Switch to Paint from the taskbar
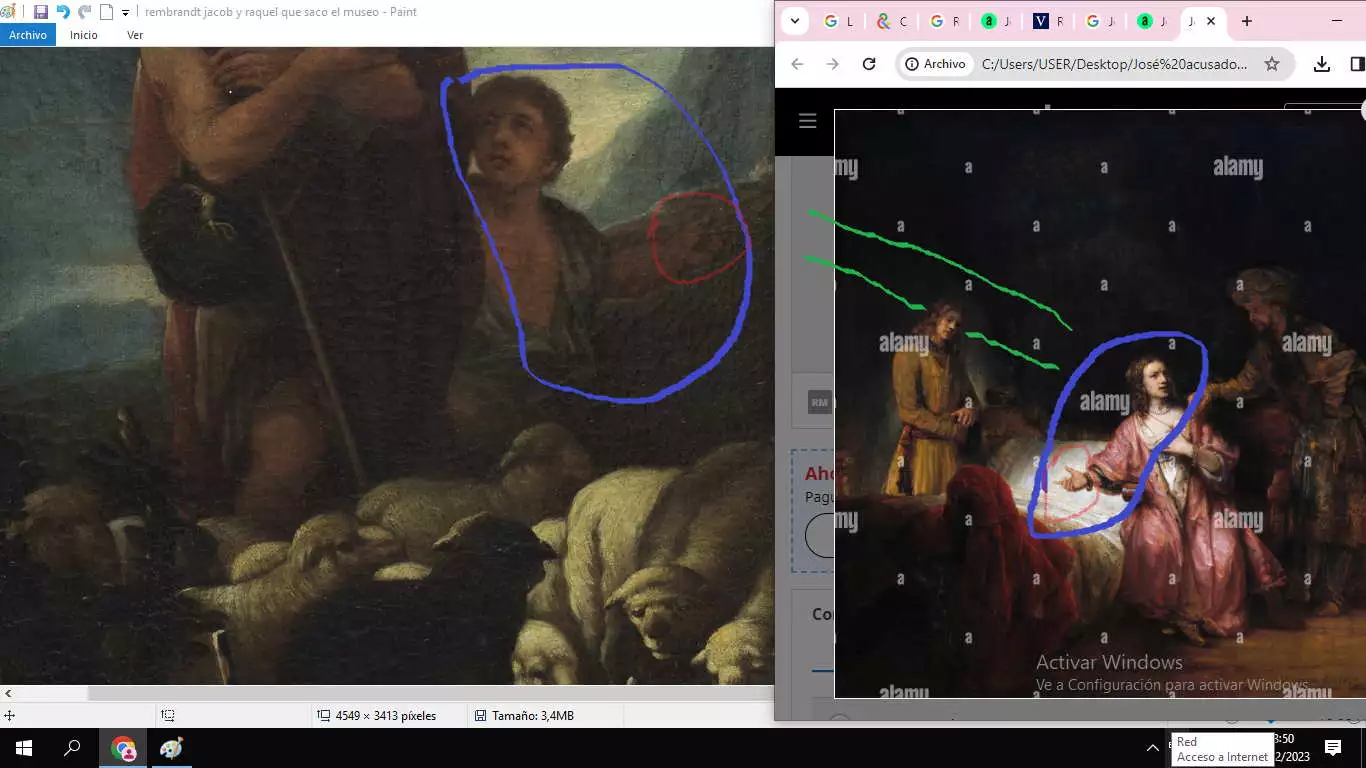Viewport: 1366px width, 768px height. point(172,748)
